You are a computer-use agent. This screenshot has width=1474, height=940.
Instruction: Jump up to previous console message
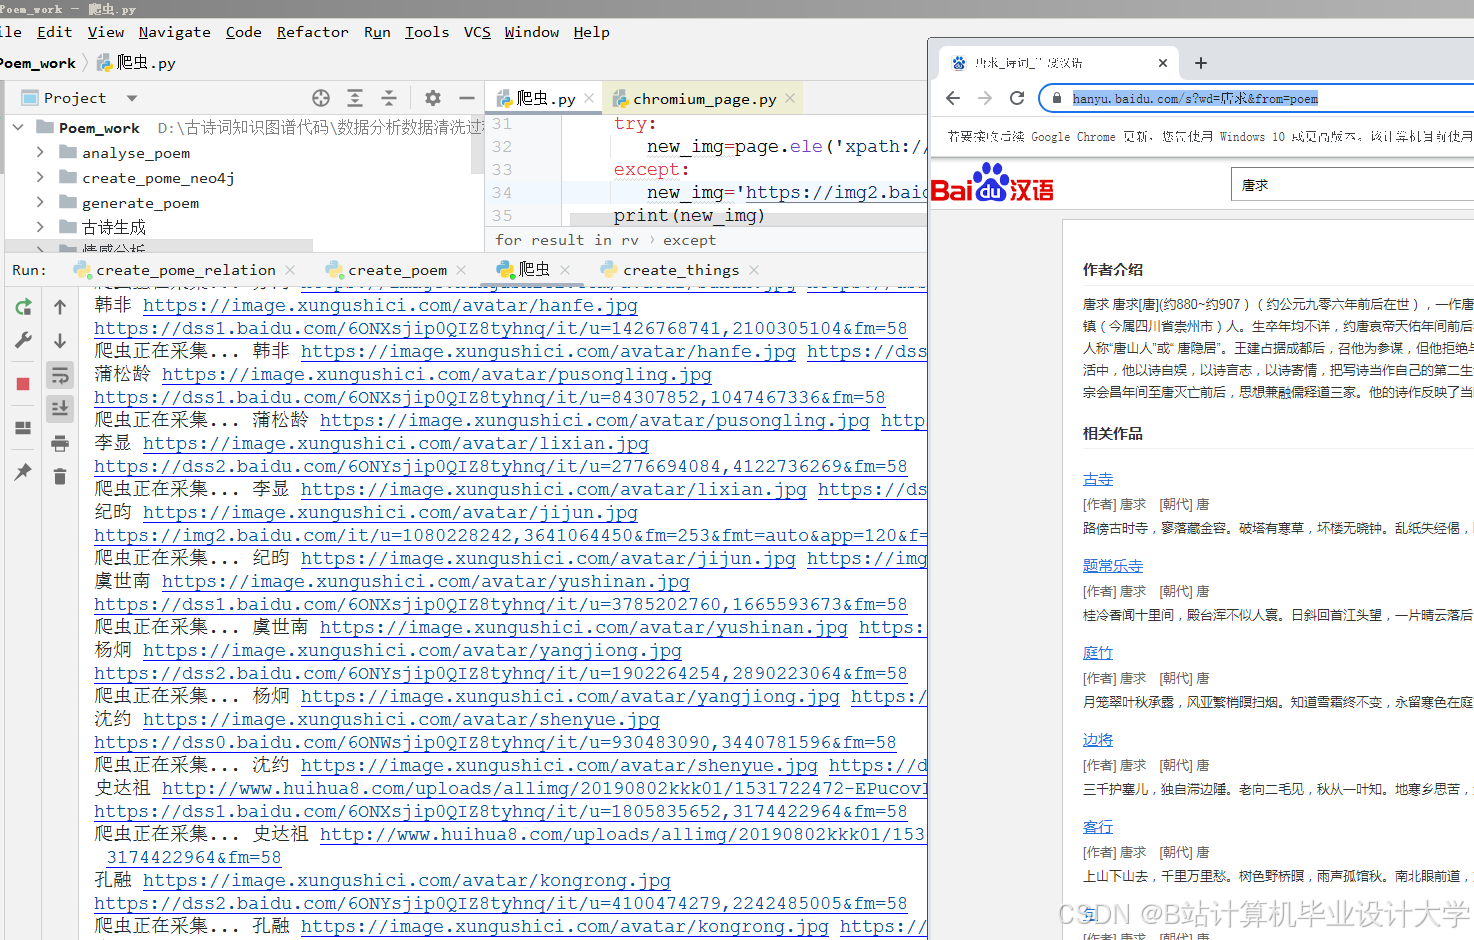pyautogui.click(x=59, y=307)
